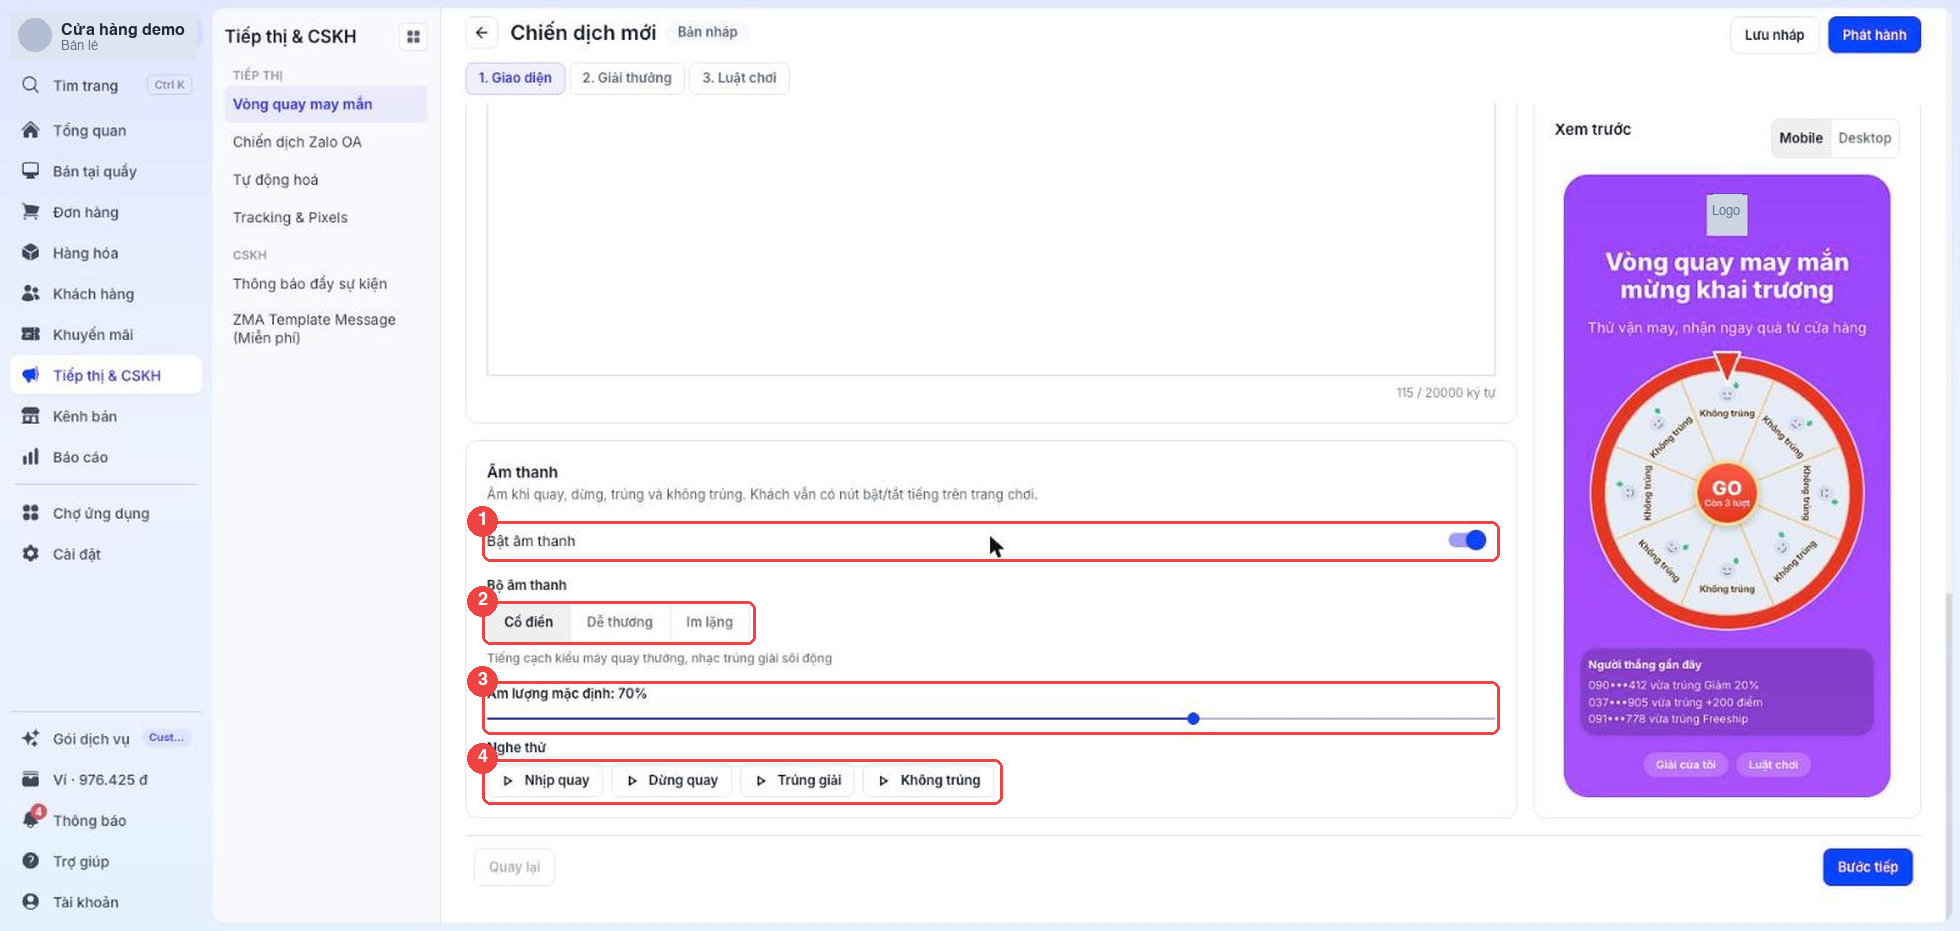Click the Cài đặt gear icon
Screen dimensions: 1960x931
click(31, 554)
